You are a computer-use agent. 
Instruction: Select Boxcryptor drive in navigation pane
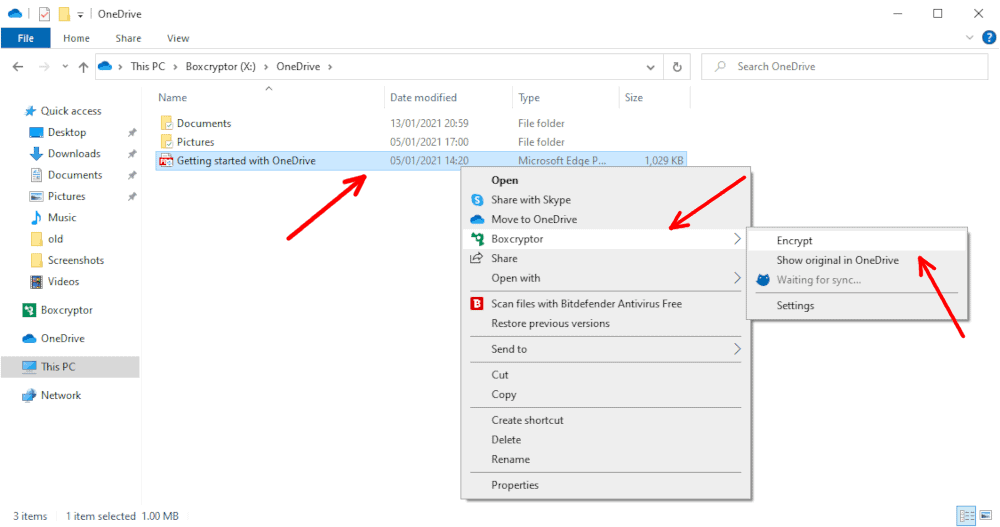coord(66,310)
